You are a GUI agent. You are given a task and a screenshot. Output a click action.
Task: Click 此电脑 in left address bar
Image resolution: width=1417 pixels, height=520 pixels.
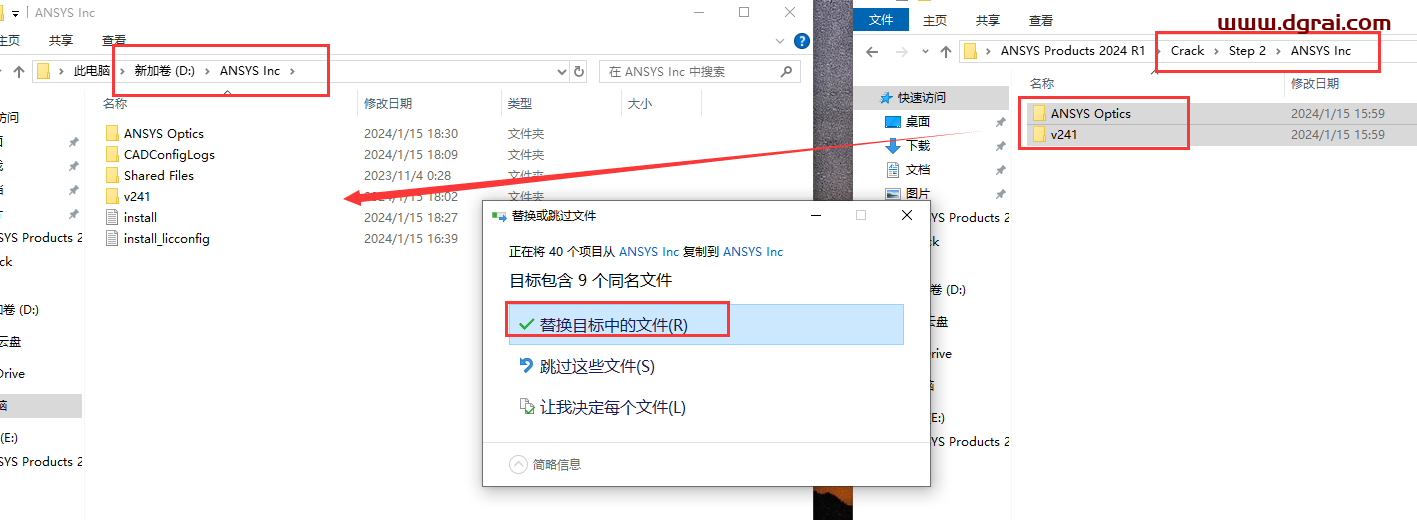pos(92,72)
